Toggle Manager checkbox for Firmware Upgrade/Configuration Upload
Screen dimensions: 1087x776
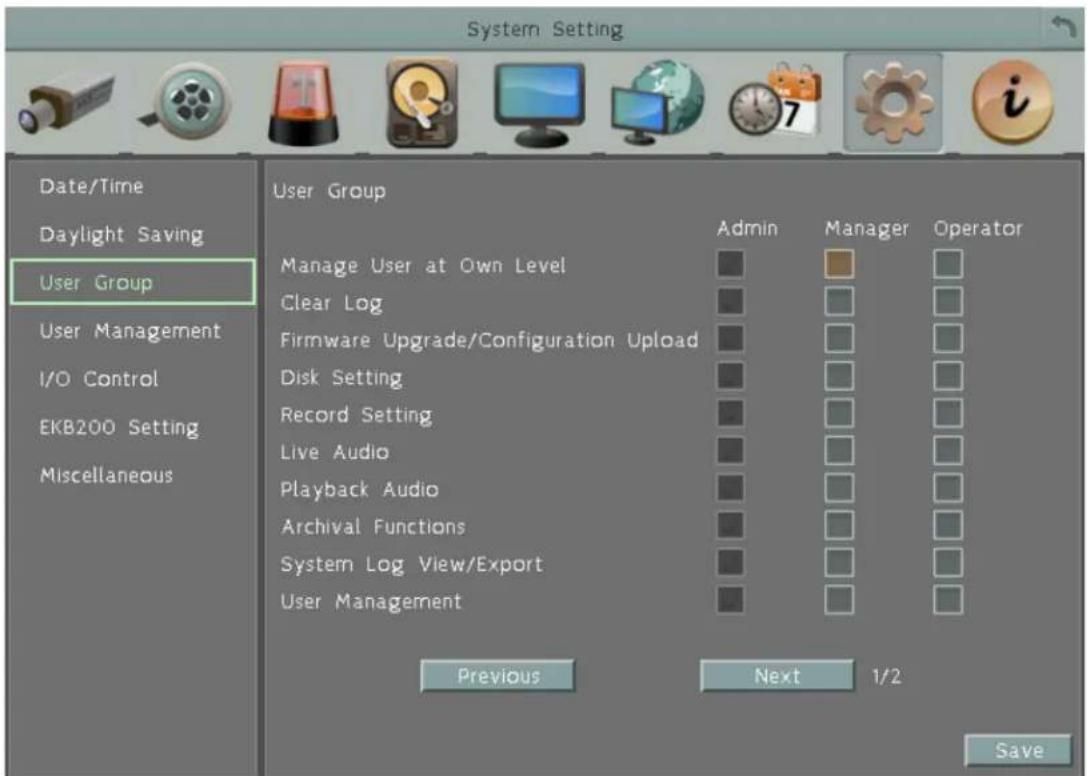pyautogui.click(x=839, y=339)
